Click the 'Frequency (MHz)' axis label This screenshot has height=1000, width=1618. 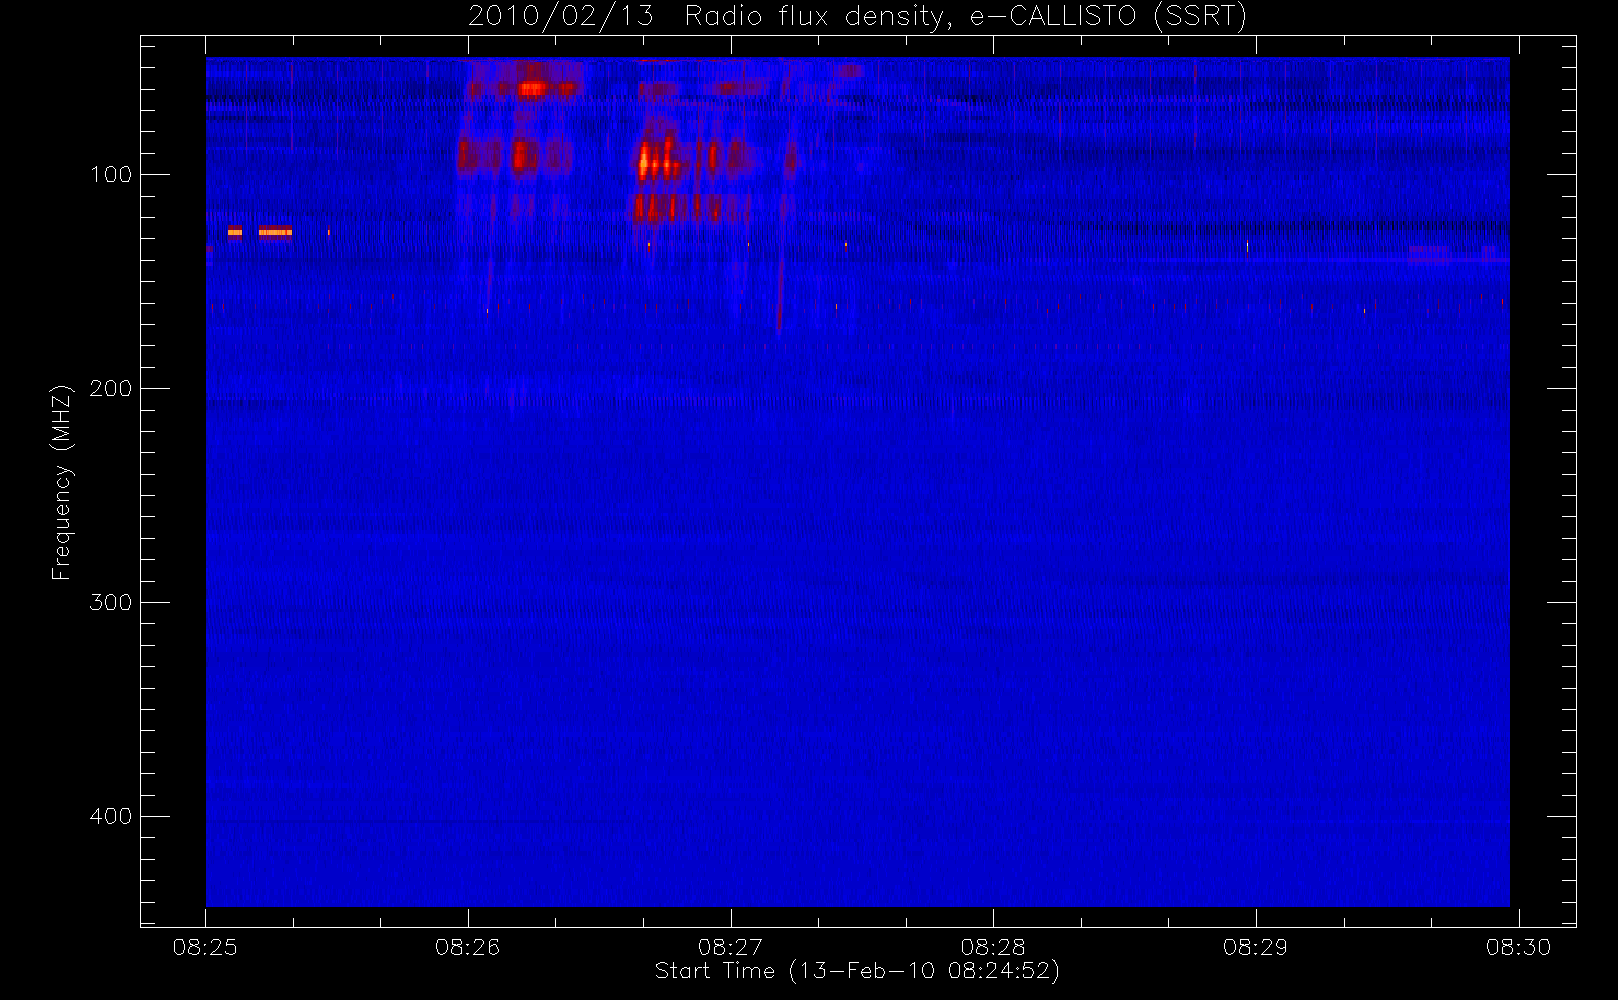[62, 482]
